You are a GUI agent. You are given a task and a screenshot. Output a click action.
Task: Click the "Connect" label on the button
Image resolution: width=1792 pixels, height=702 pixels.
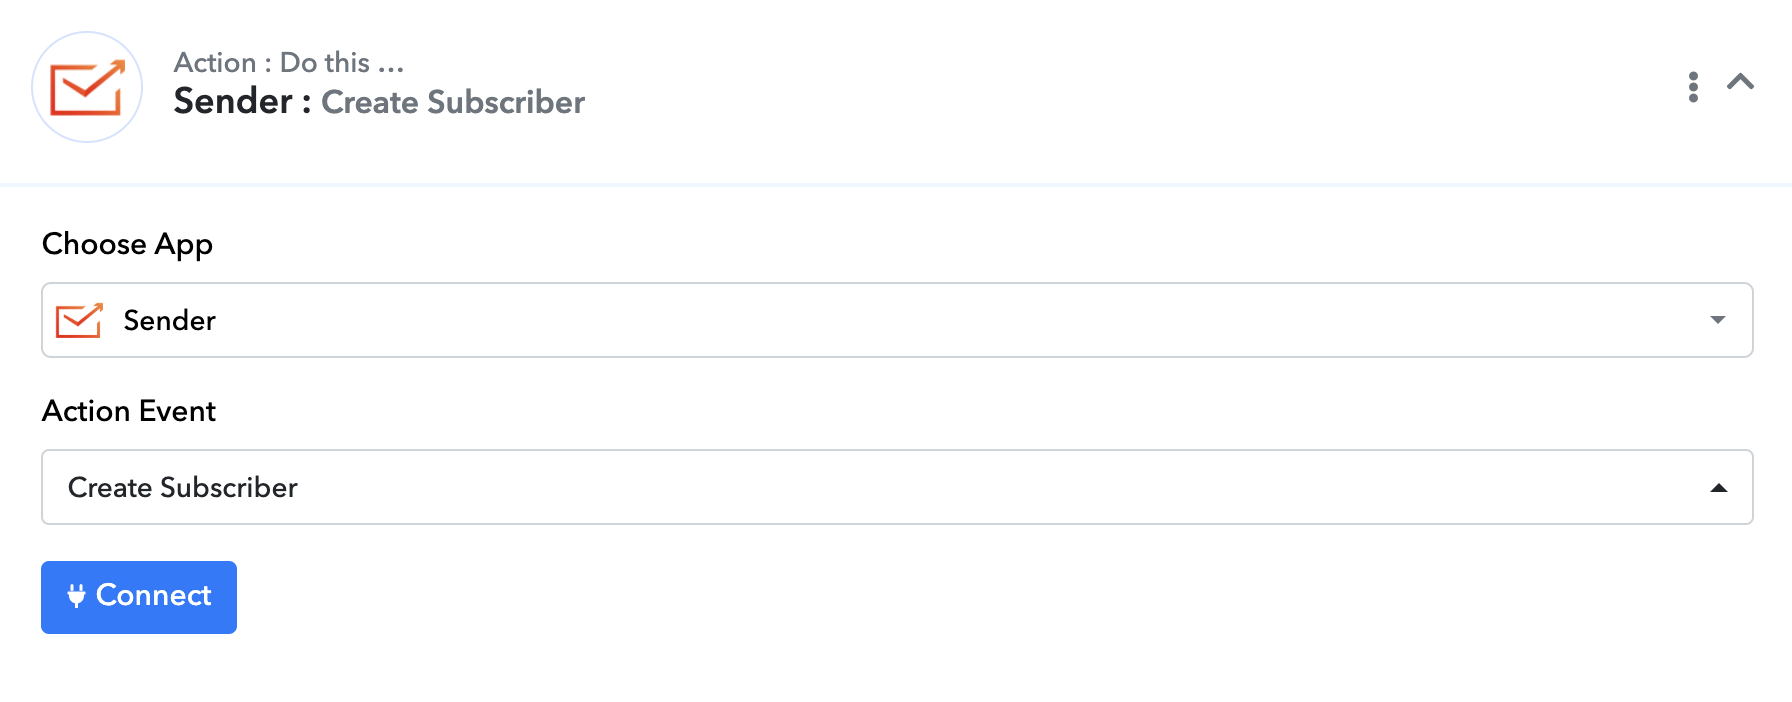click(154, 596)
